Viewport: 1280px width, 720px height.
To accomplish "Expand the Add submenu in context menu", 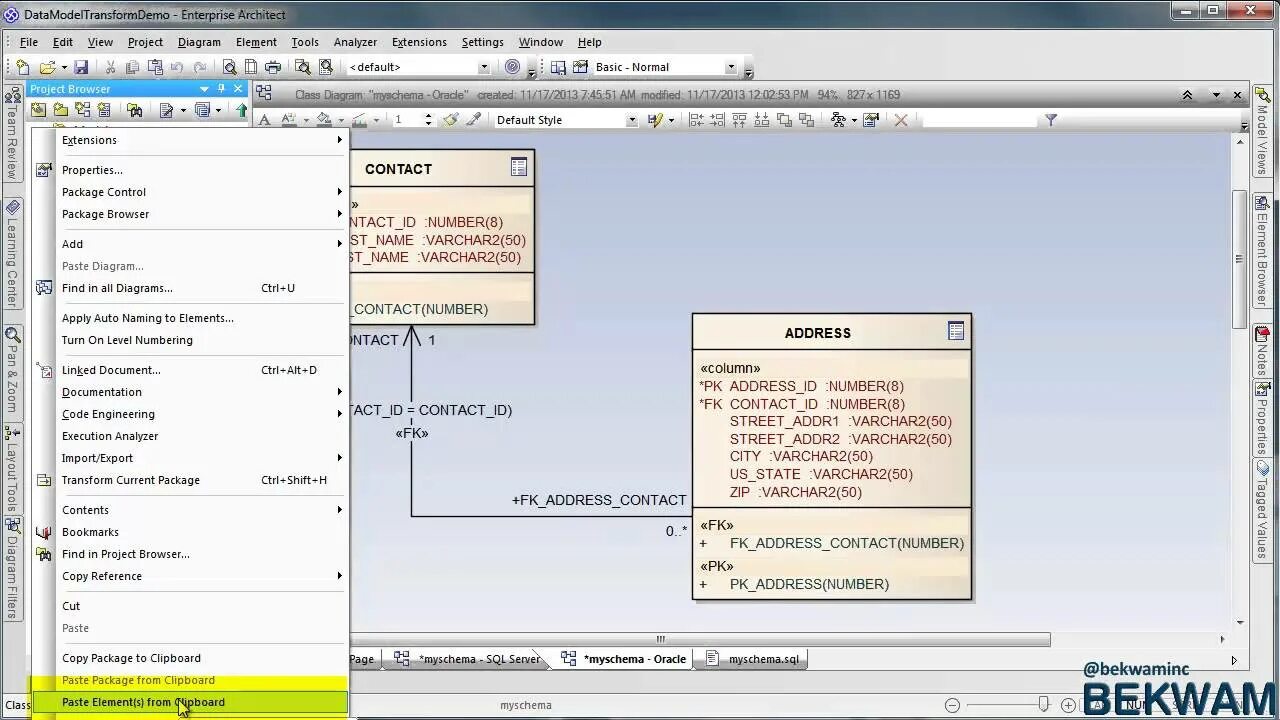I will [202, 244].
